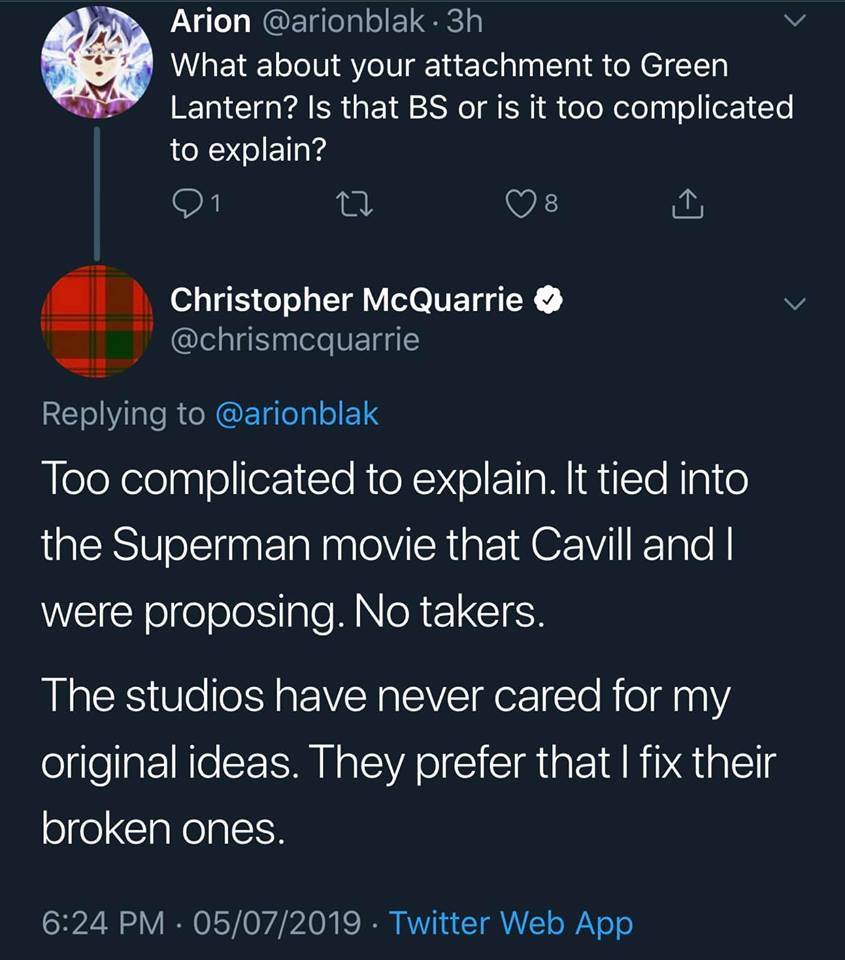Expand options chevron on Arion's tweet
Viewport: 845px width, 960px height.
(x=795, y=21)
